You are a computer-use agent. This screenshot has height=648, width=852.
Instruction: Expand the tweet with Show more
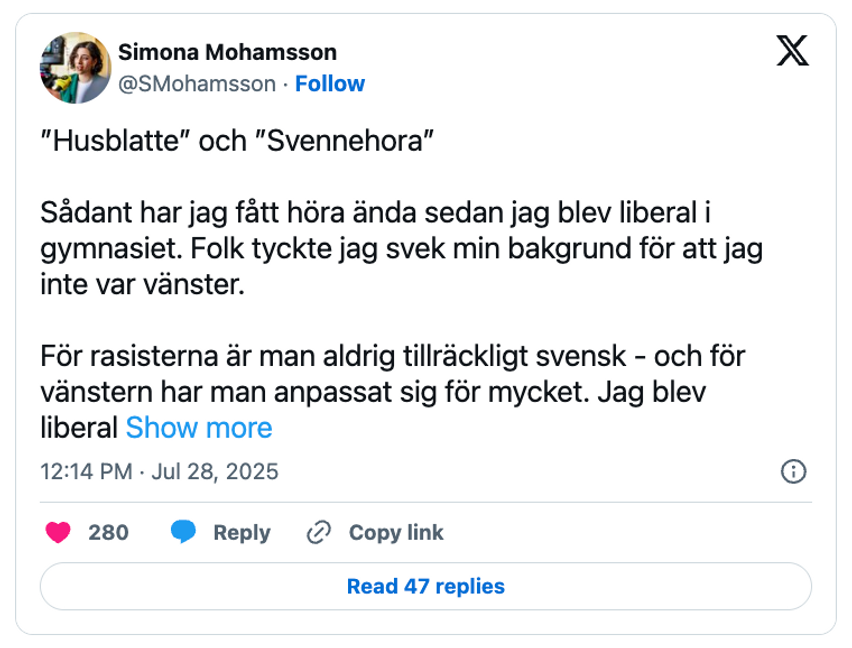[198, 428]
